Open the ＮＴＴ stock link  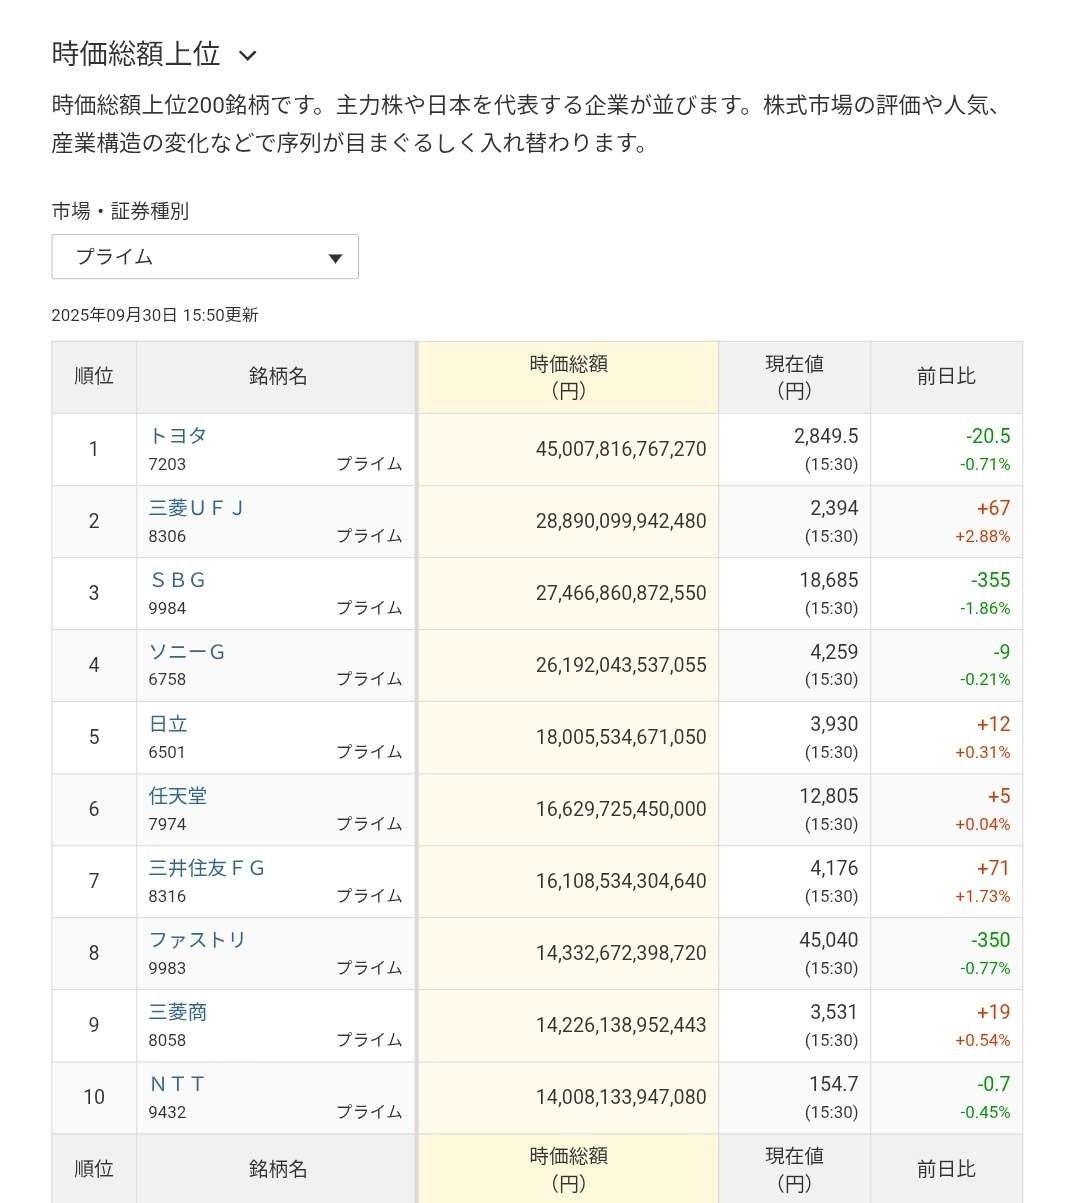177,1084
